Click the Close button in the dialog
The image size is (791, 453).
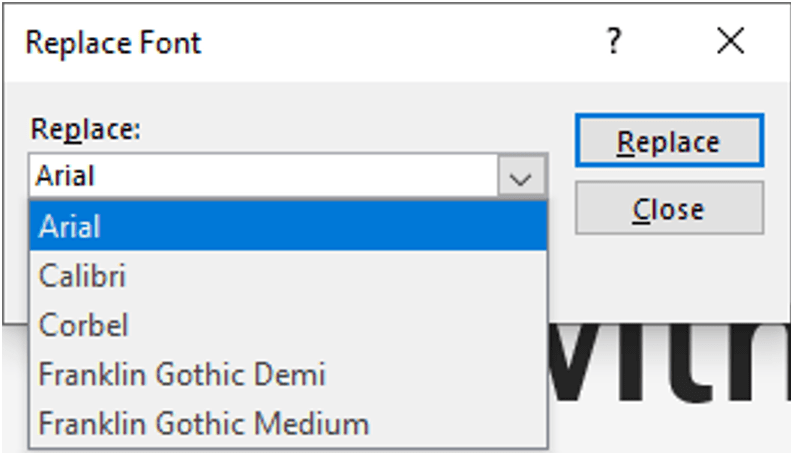(668, 209)
